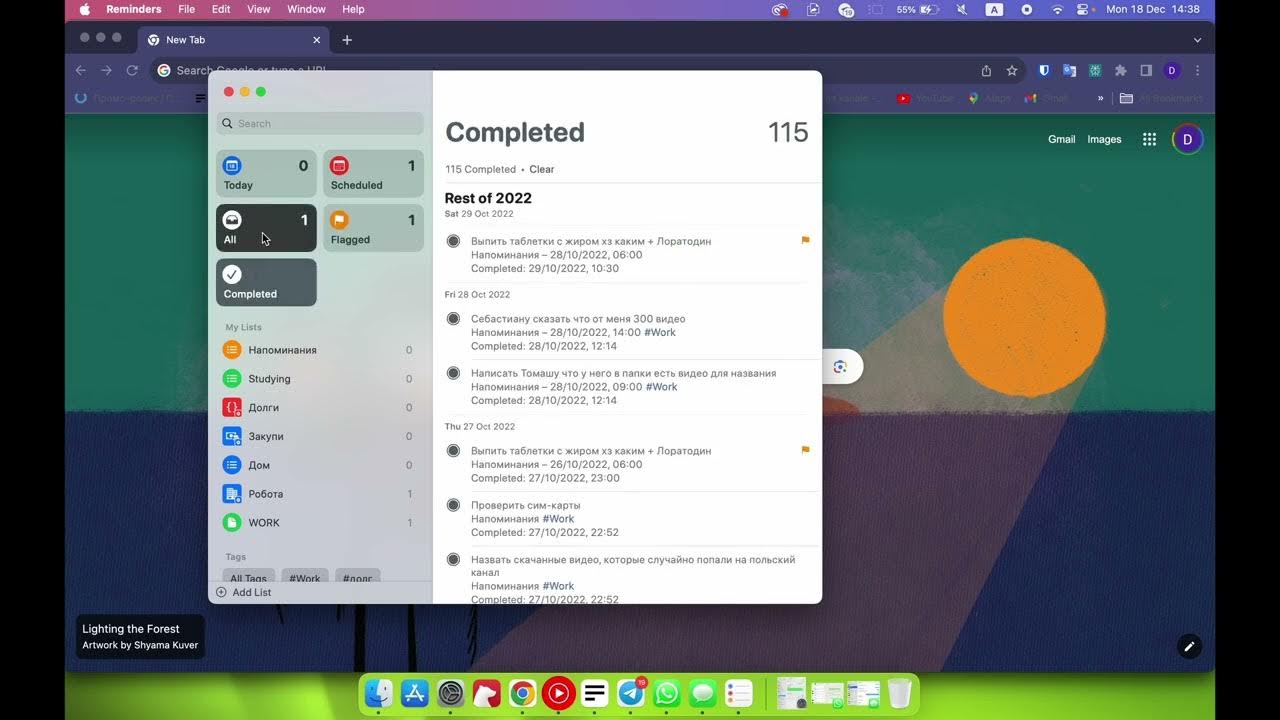This screenshot has width=1280, height=720.
Task: Open the Today smart list
Action: (x=265, y=173)
